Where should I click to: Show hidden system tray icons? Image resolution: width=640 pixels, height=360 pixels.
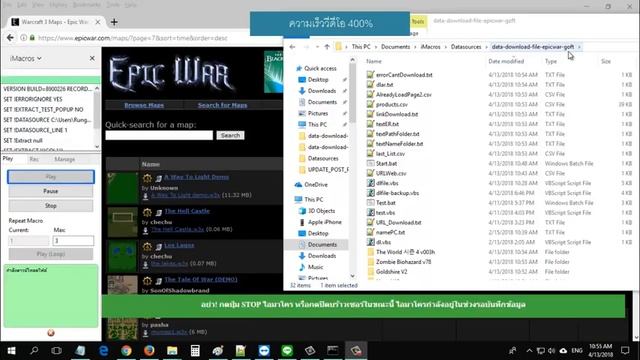pos(529,350)
